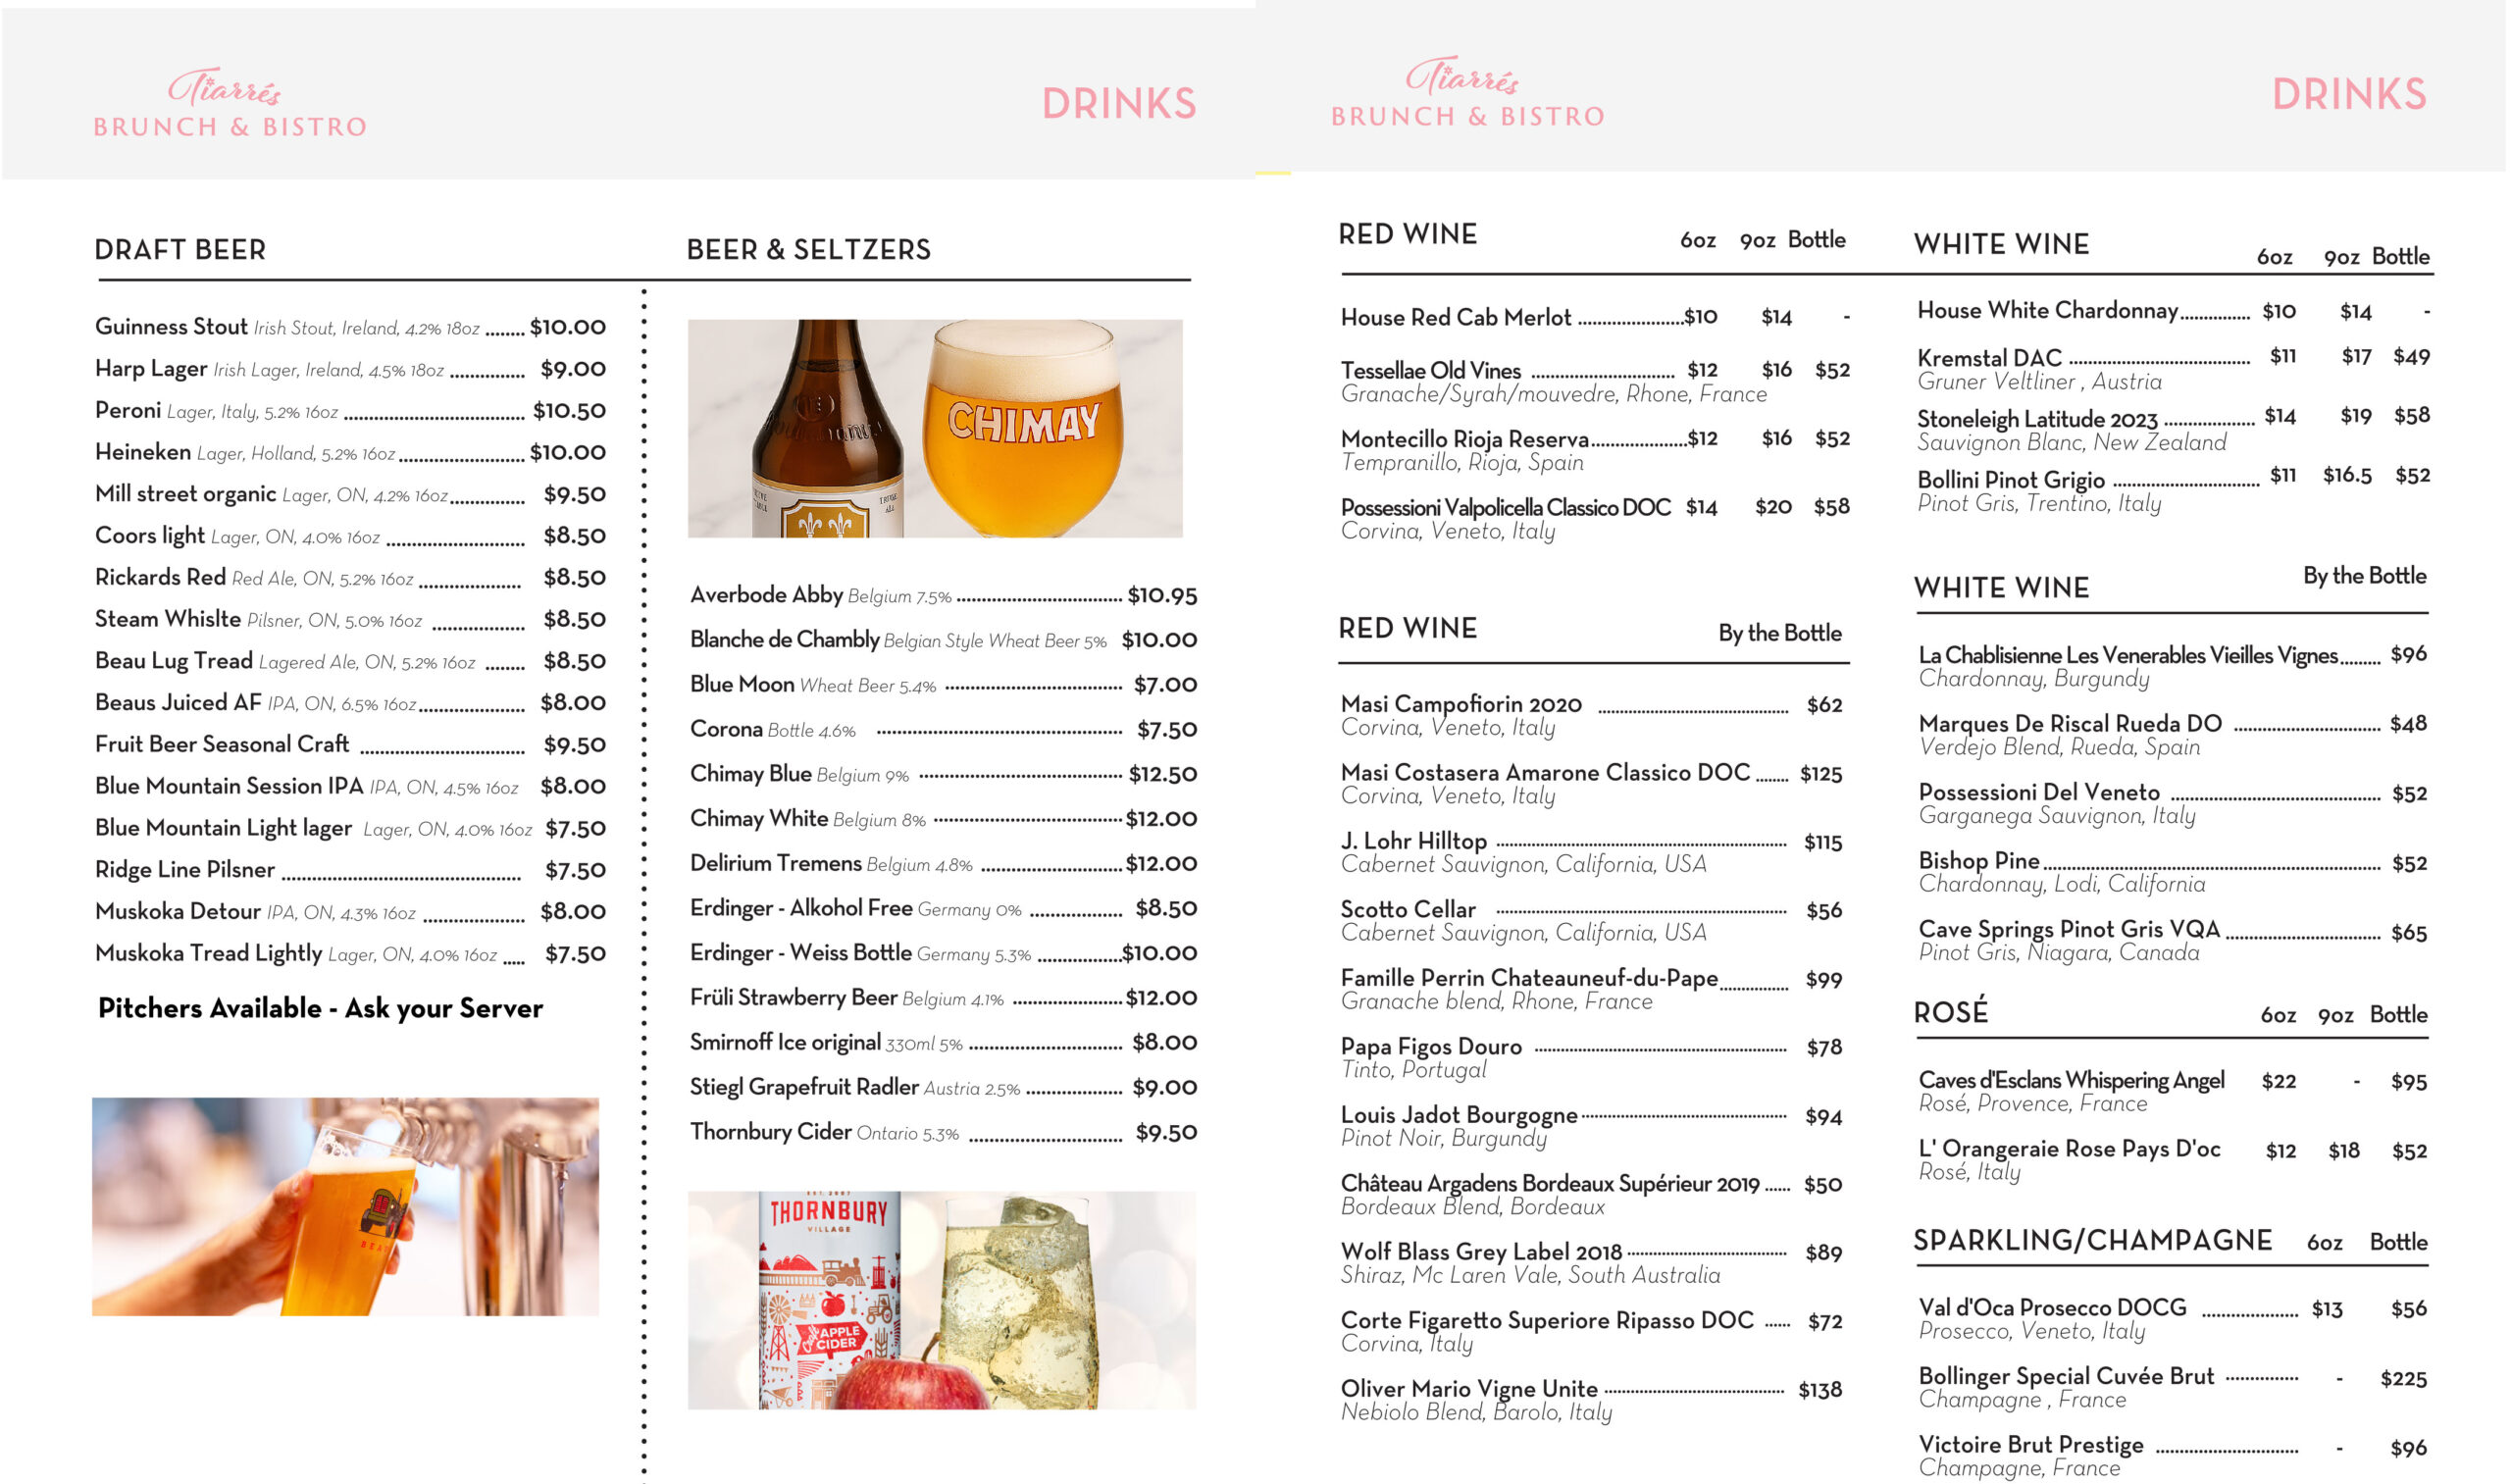Select Chimay Blue Belgium 9%
Viewport: 2511px width, 1484px height.
click(943, 774)
